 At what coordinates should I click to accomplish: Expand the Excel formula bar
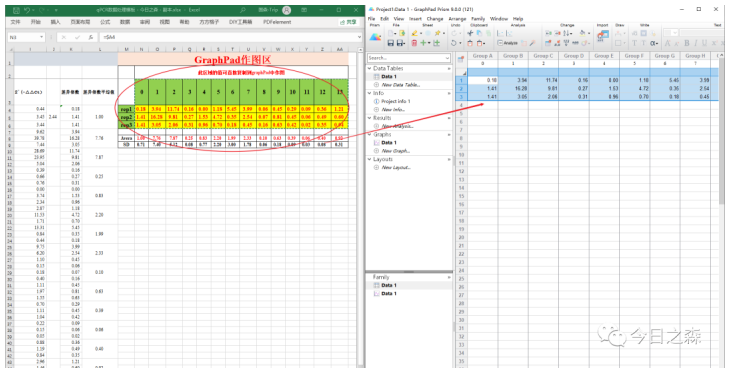[359, 37]
